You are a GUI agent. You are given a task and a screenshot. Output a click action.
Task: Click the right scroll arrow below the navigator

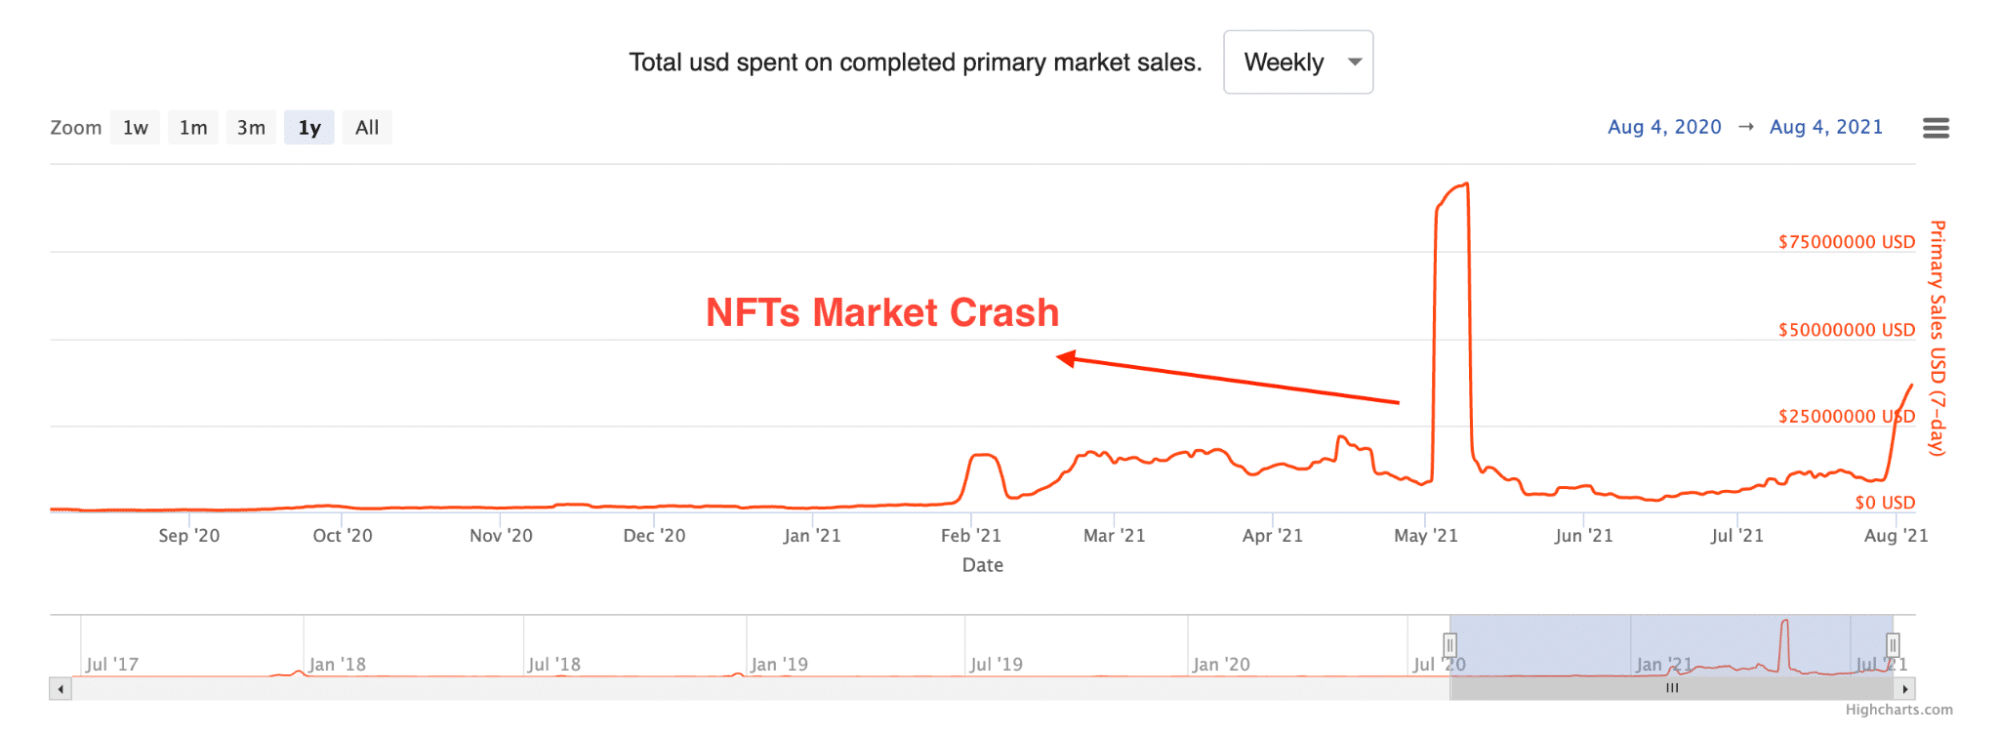(x=1906, y=688)
